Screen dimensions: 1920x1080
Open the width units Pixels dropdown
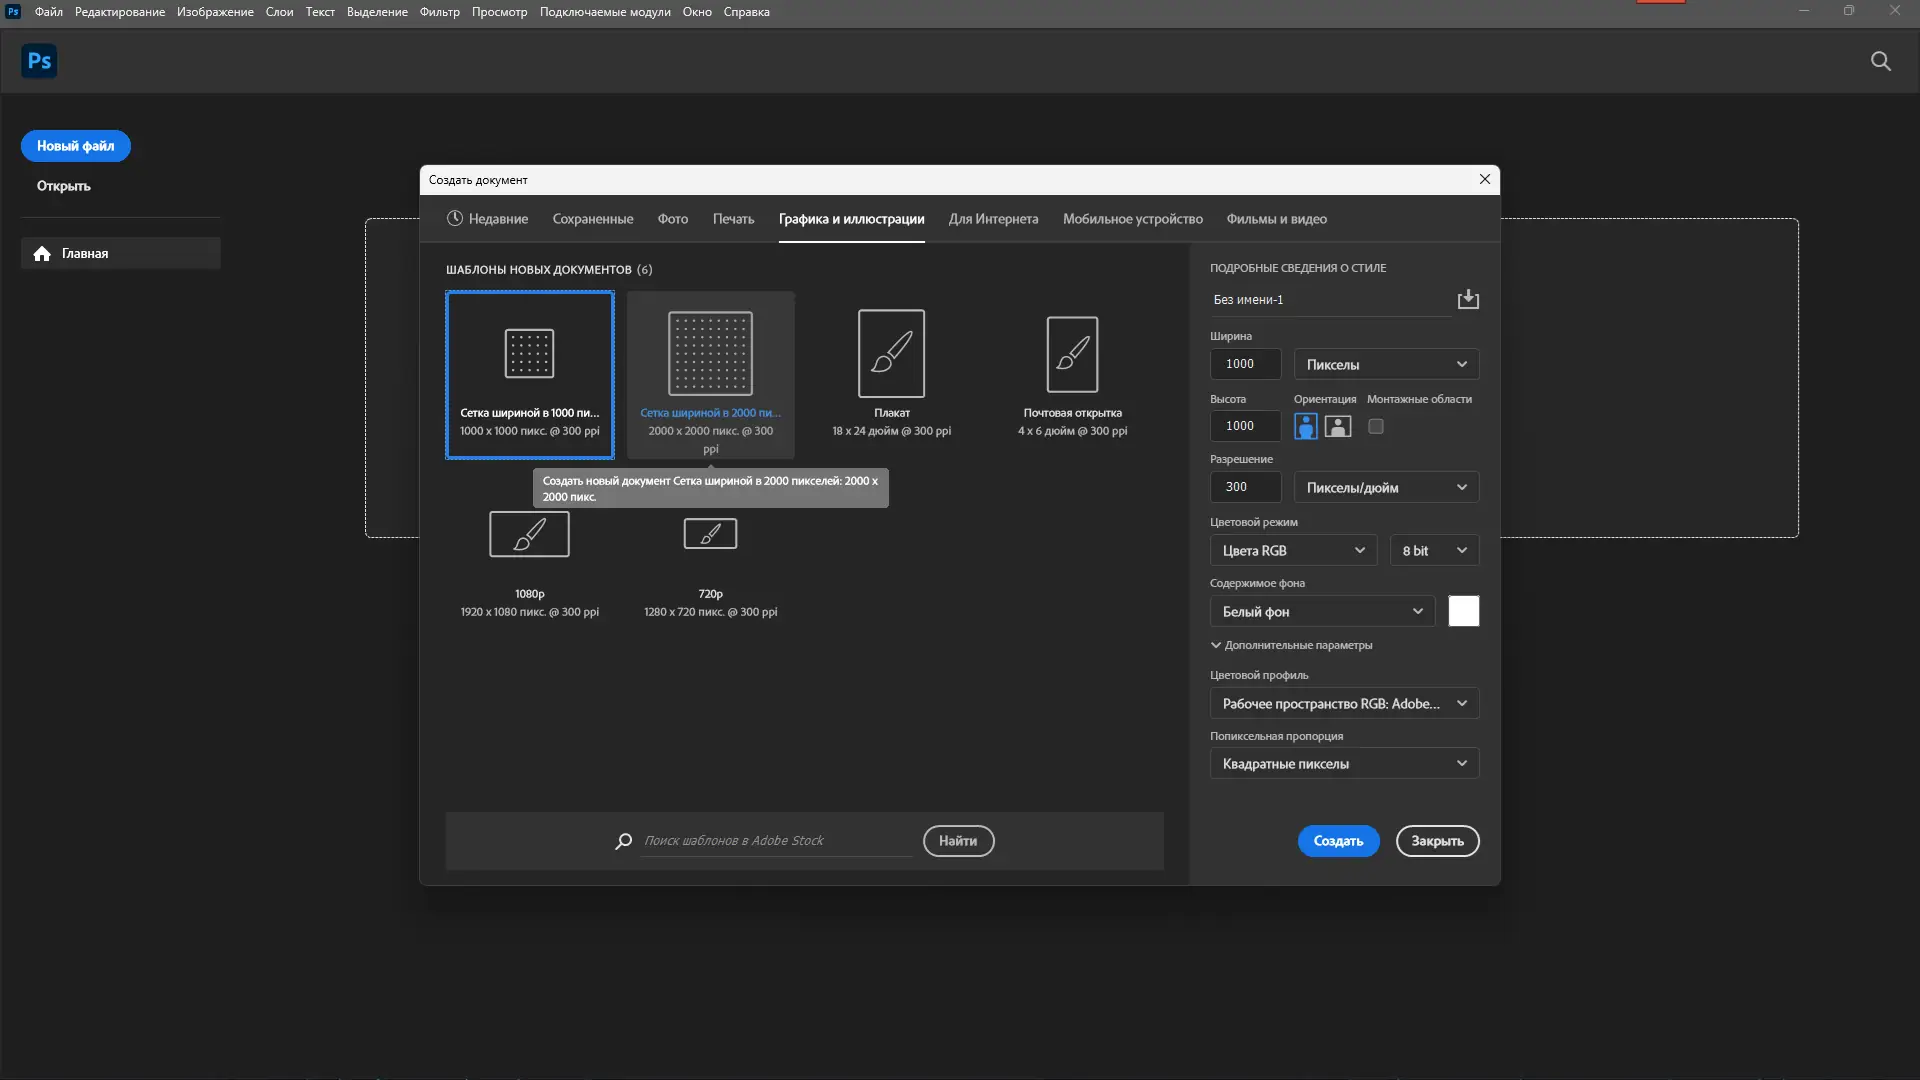1386,364
